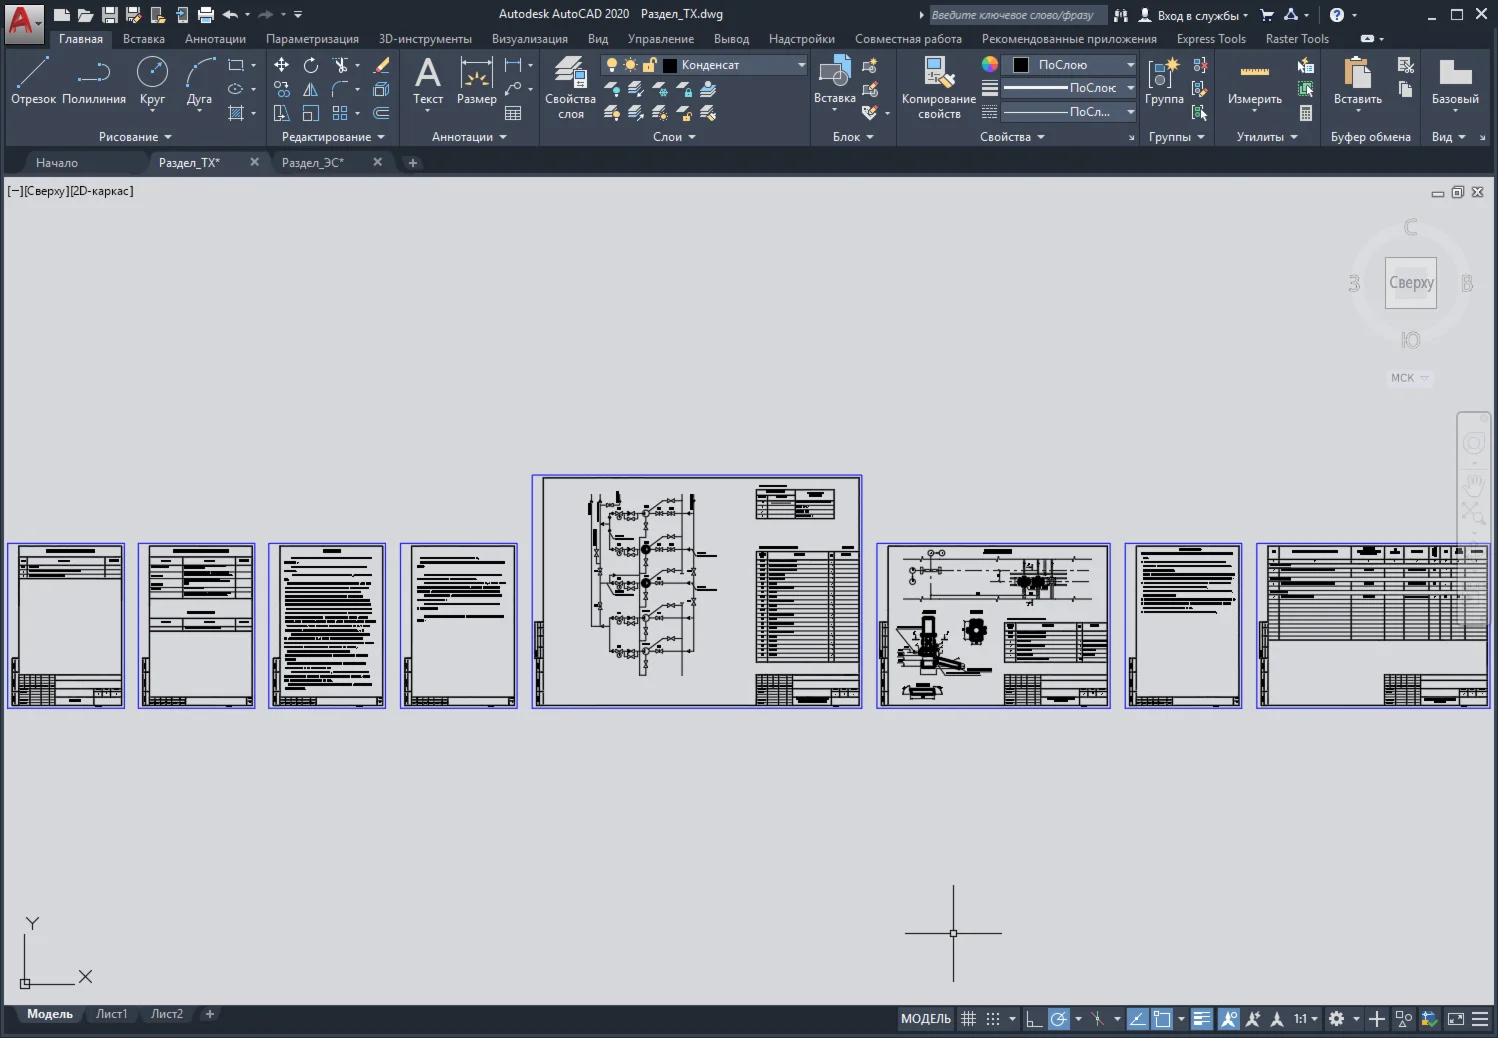
Task: Switch to Лист1 layout tab
Action: [x=112, y=1014]
